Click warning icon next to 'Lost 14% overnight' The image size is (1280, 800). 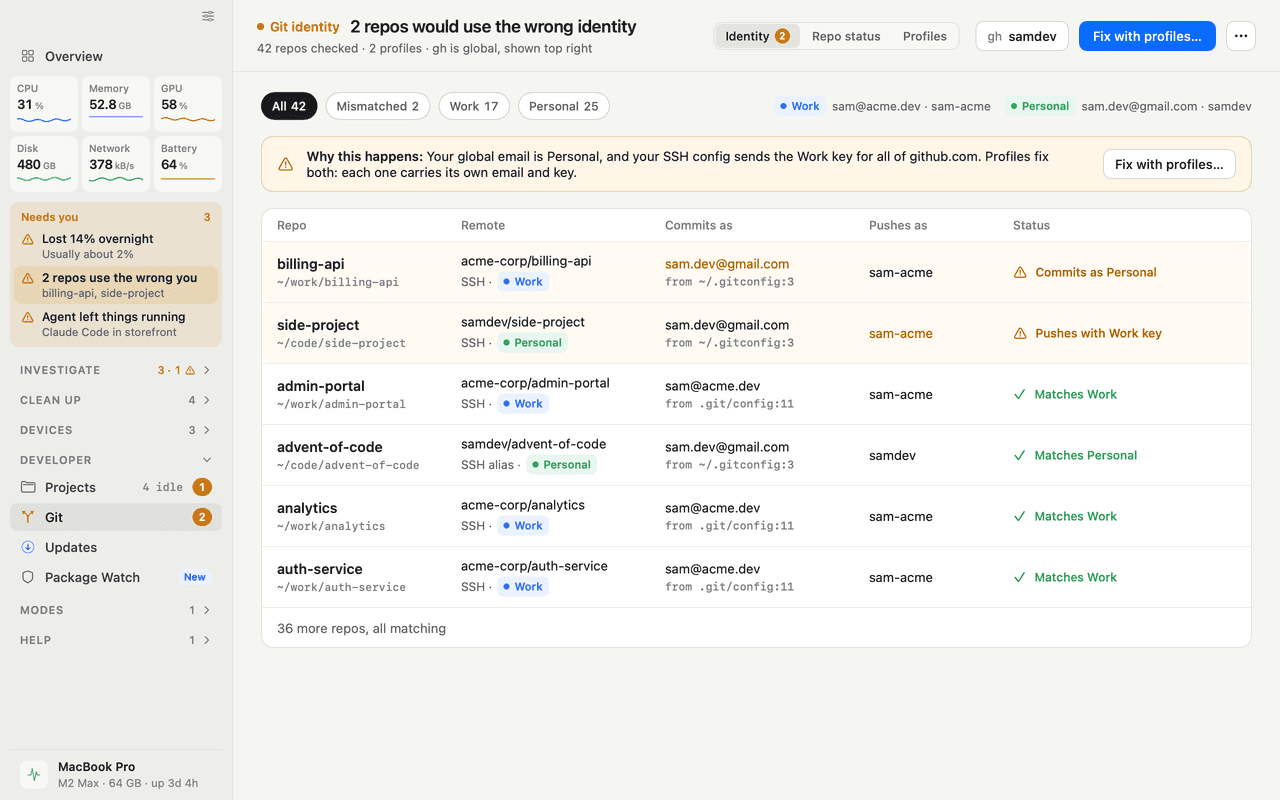(28, 240)
